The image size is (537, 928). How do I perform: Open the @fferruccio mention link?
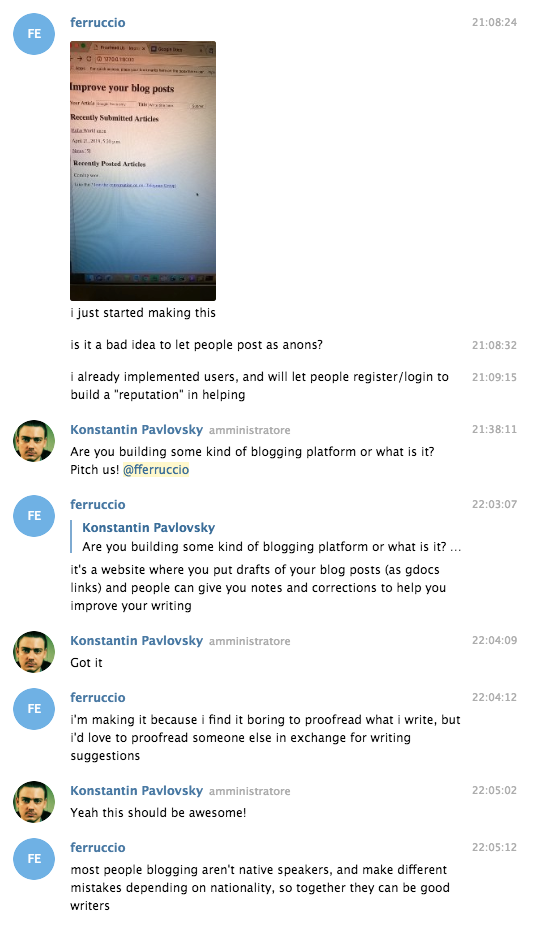(156, 470)
